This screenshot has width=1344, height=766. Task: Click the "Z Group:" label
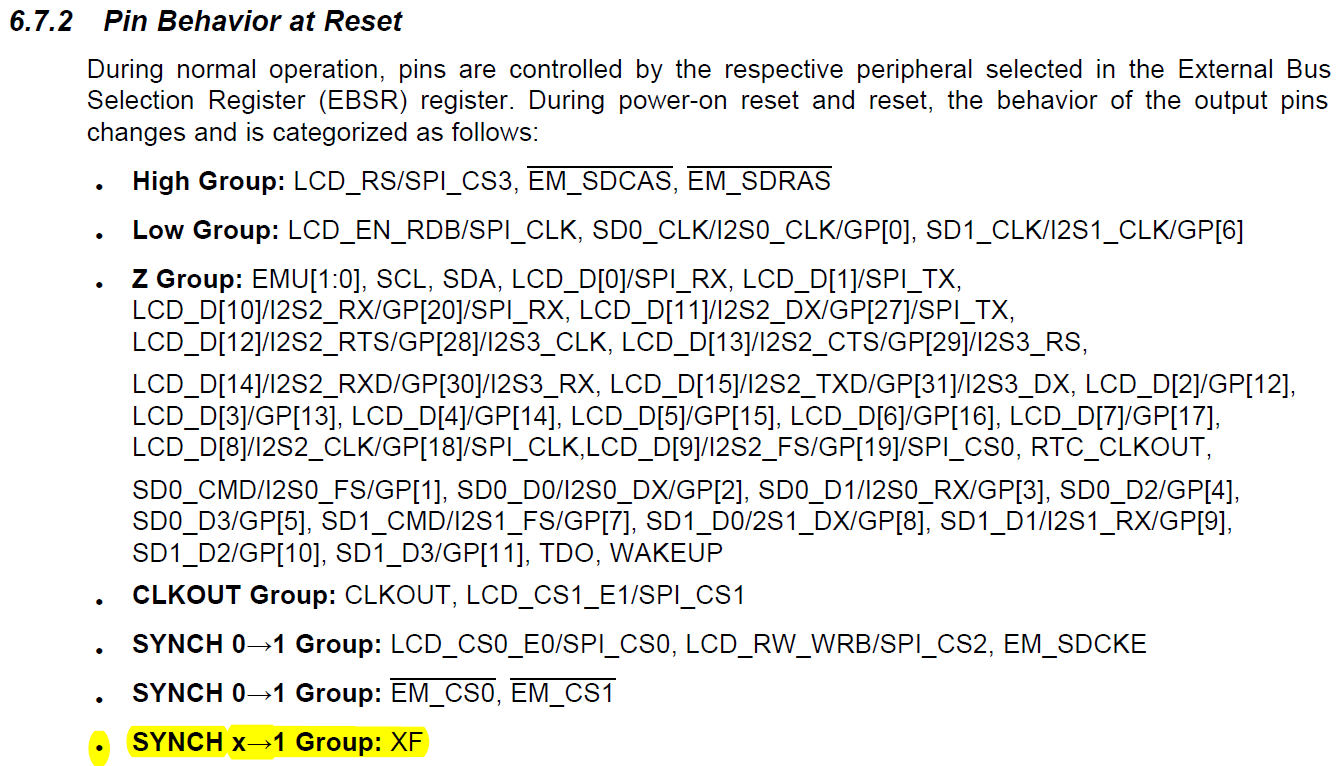pos(187,279)
